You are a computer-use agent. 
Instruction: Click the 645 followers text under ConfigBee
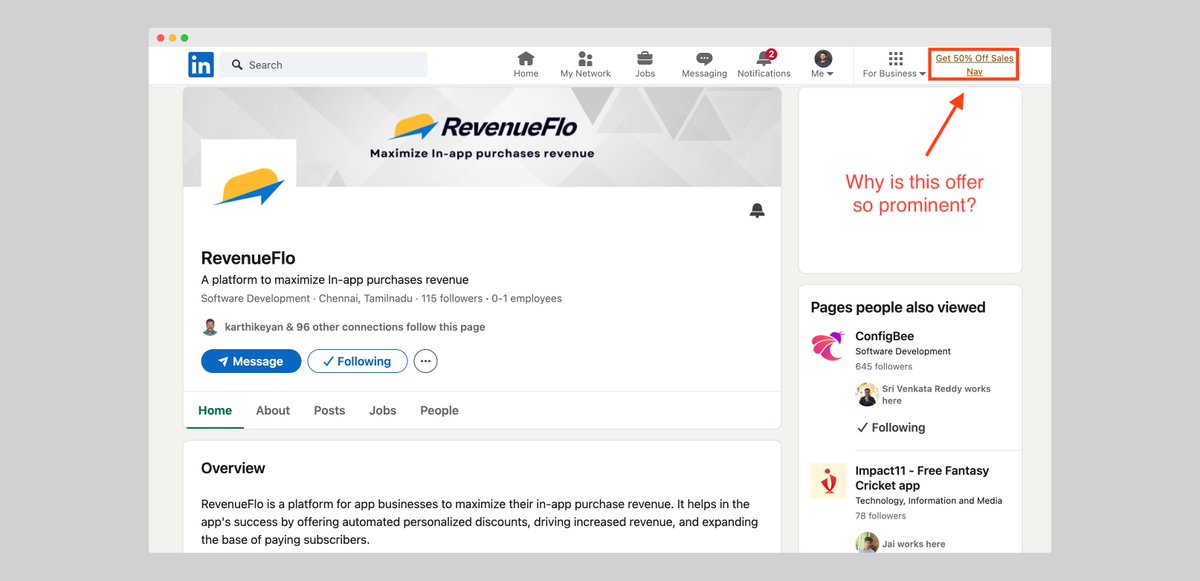[x=884, y=367]
